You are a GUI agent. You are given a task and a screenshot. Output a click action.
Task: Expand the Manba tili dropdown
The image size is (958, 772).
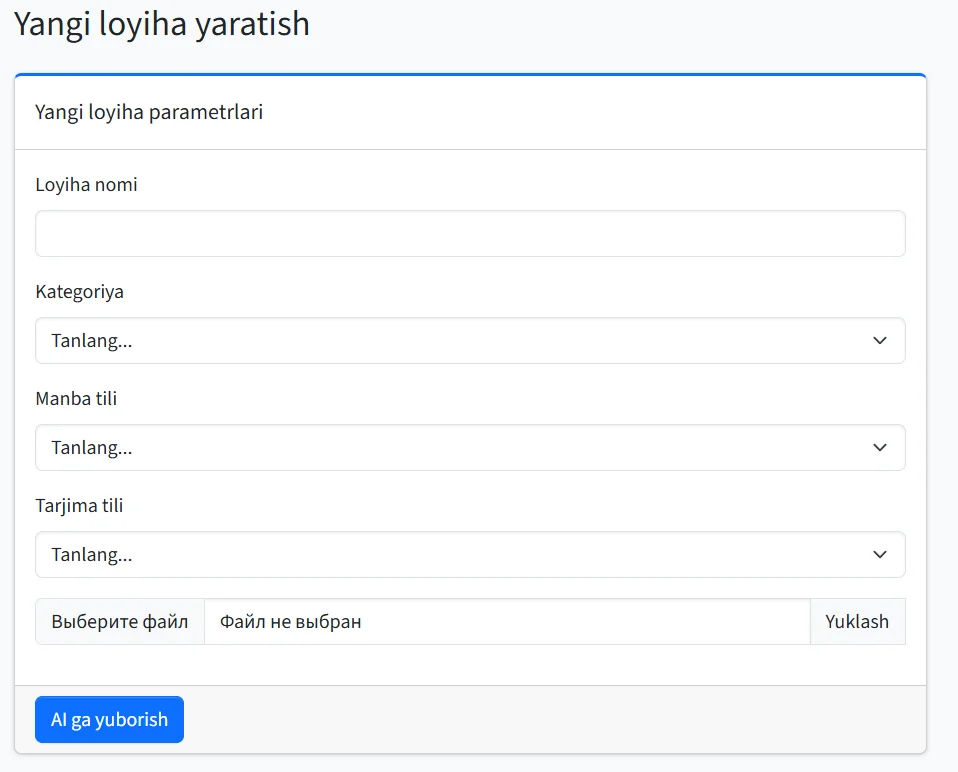click(470, 448)
